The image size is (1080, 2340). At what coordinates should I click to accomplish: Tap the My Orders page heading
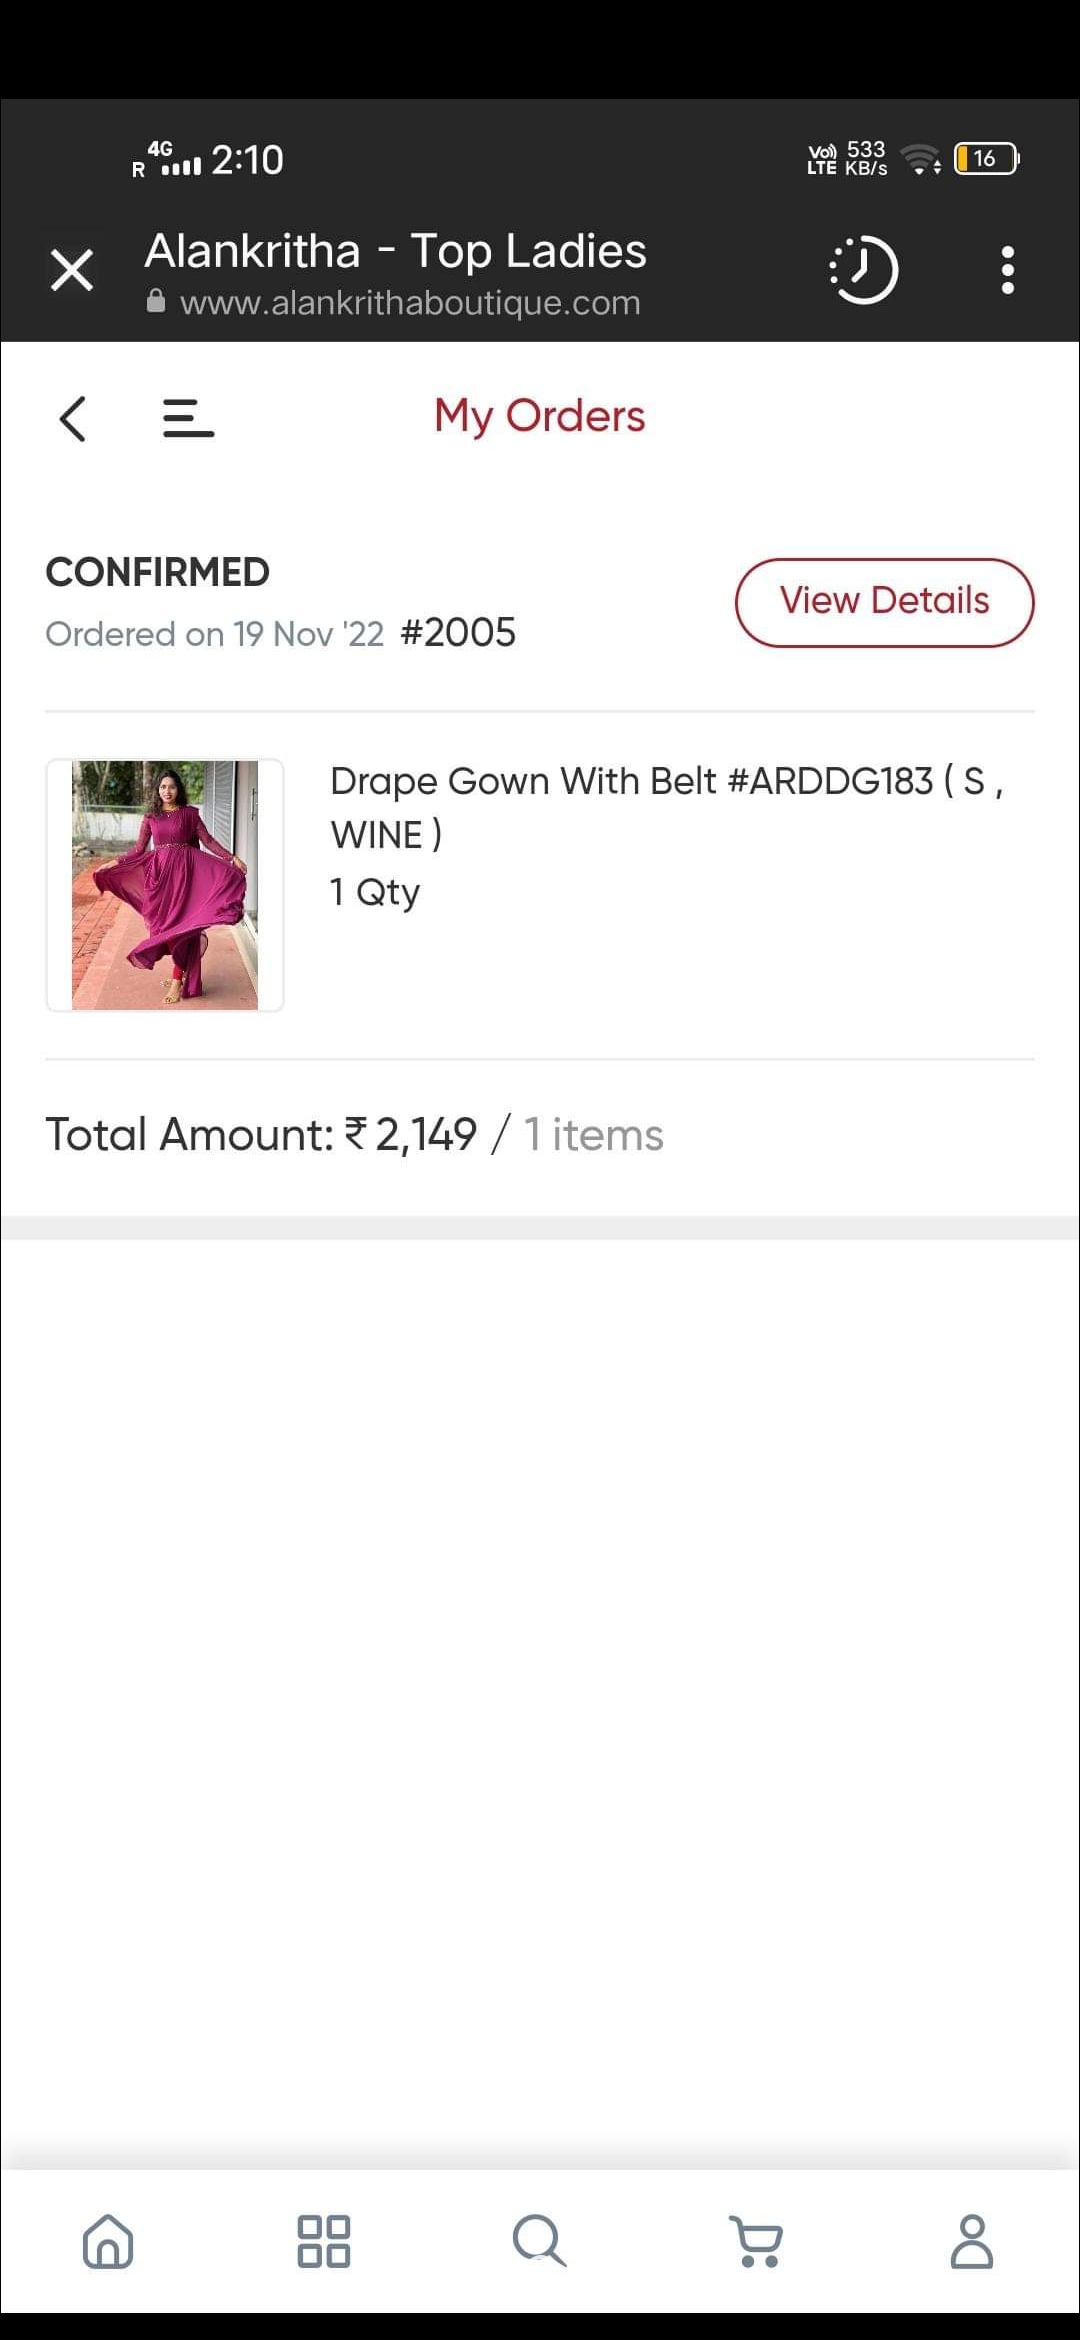(540, 416)
